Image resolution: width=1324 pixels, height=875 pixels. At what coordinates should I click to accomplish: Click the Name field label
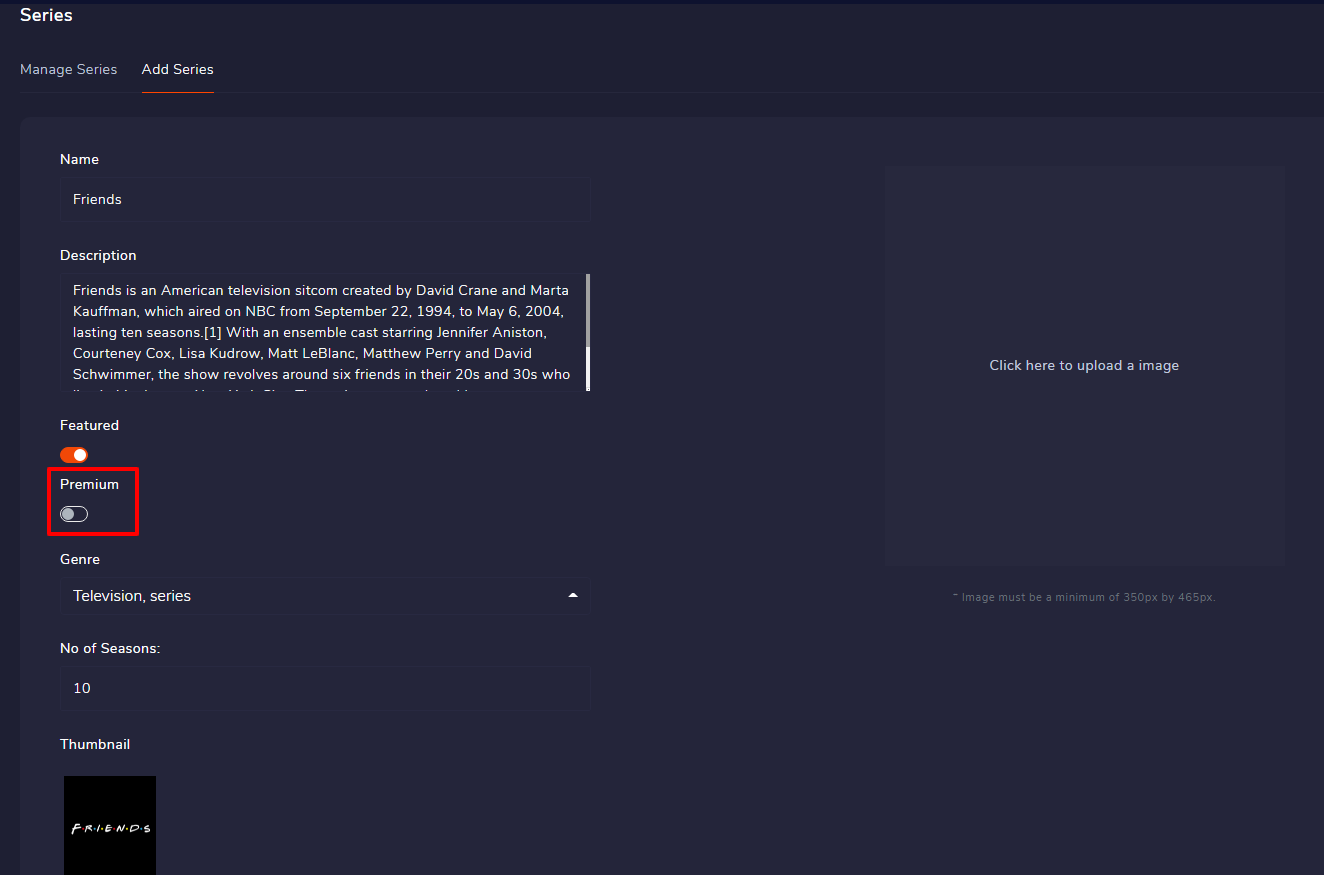coord(79,159)
